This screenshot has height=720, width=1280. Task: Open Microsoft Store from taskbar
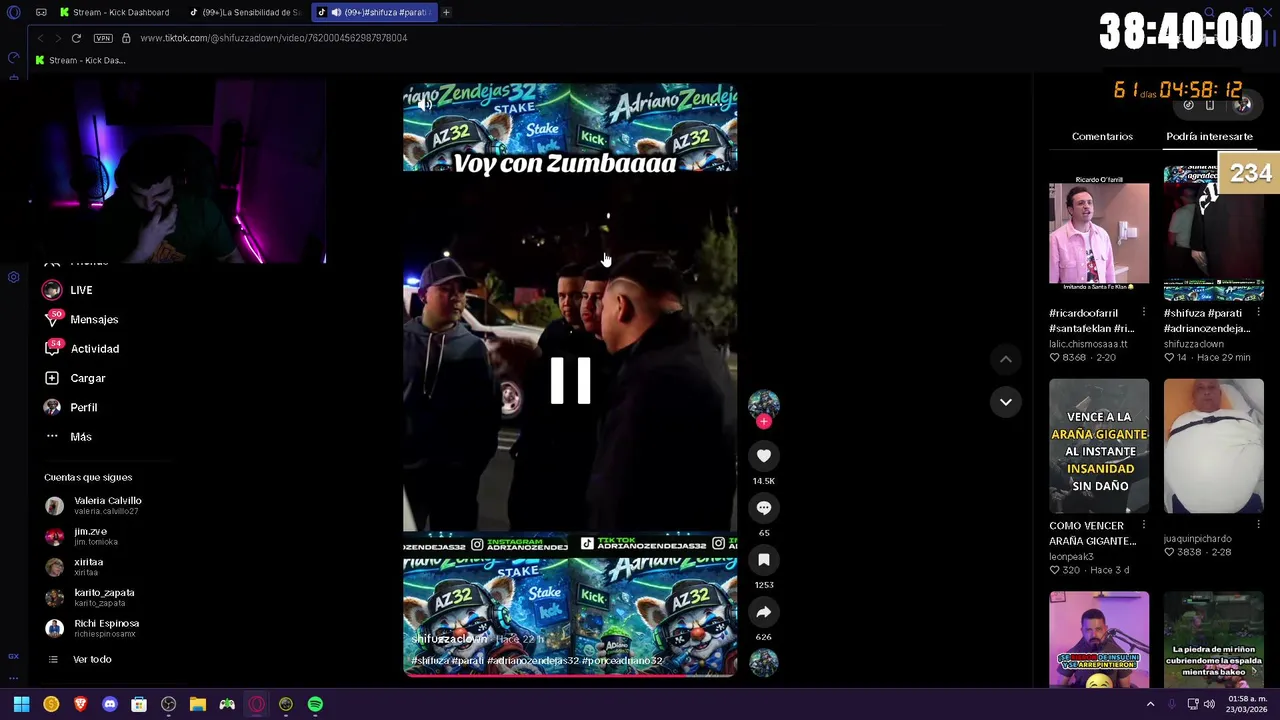point(139,704)
